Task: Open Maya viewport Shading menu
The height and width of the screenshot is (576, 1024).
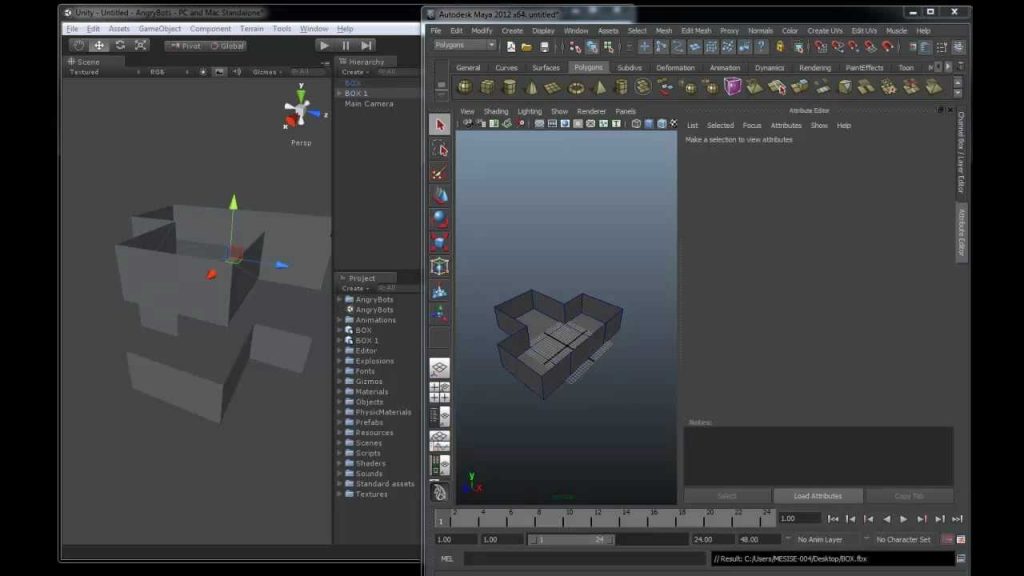Action: [496, 112]
